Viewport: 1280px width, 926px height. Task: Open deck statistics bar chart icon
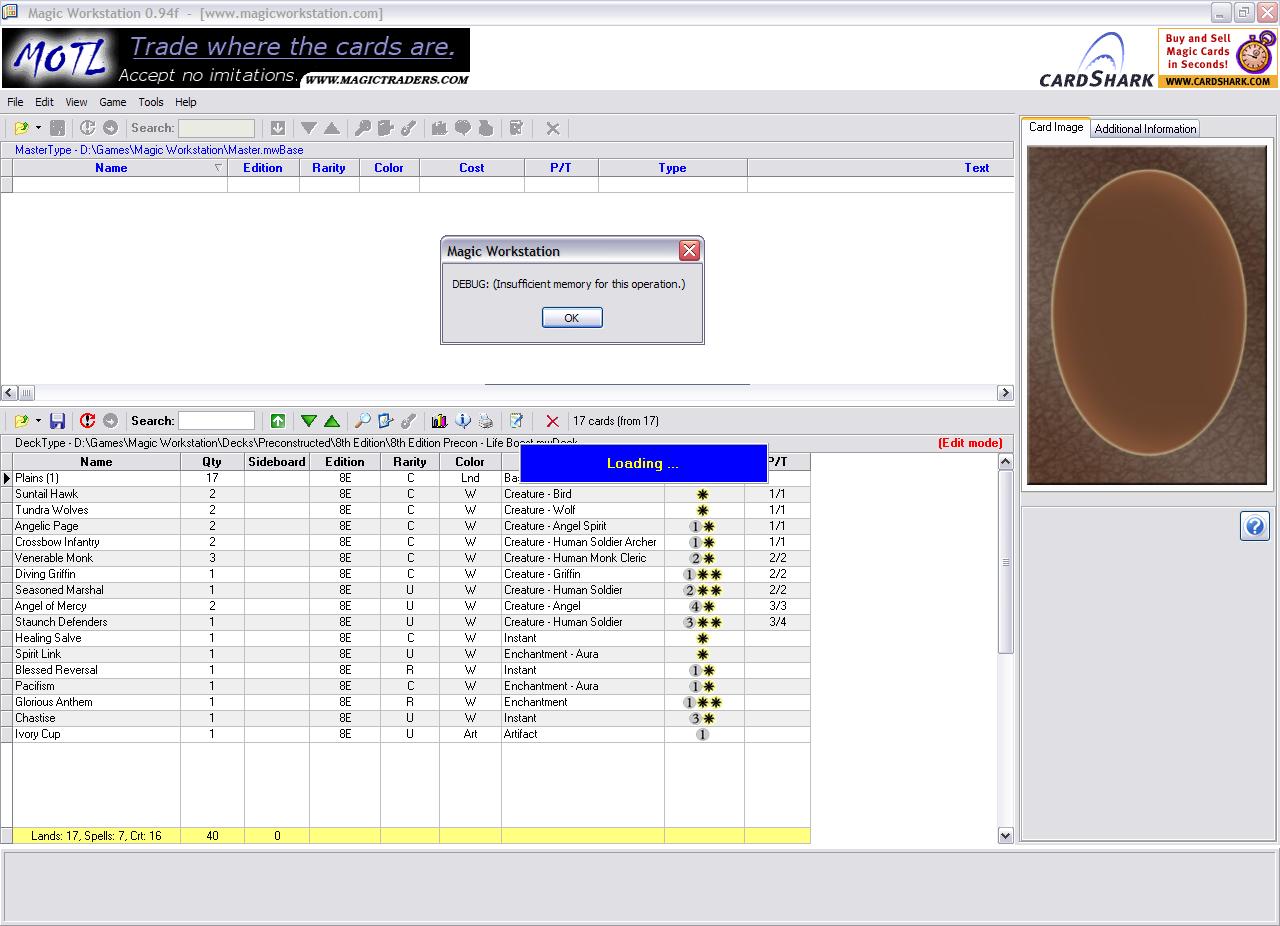click(x=439, y=421)
